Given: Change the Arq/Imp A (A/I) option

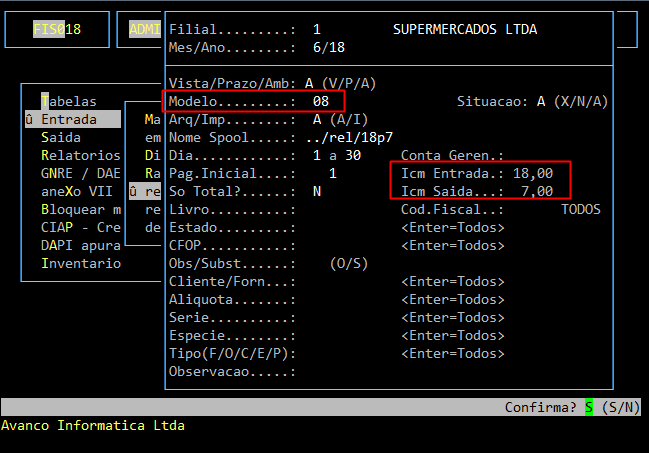Looking at the screenshot, I should pyautogui.click(x=317, y=119).
